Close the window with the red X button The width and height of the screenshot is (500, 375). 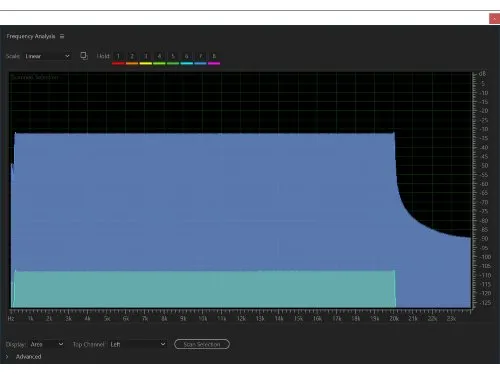point(494,19)
